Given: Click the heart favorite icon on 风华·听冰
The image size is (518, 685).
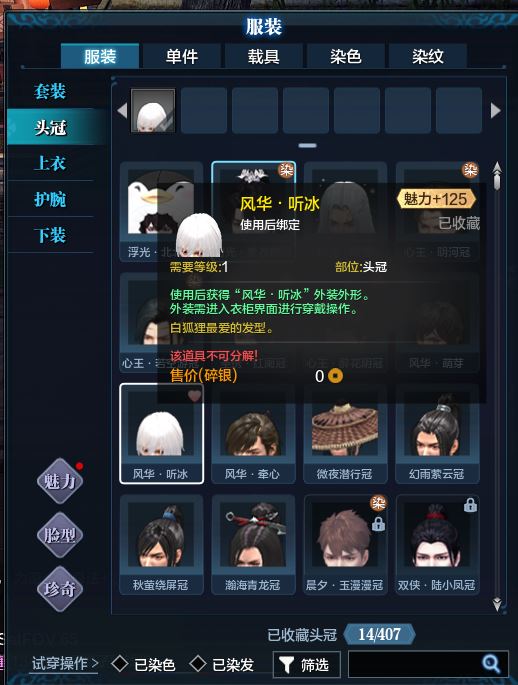Looking at the screenshot, I should click(x=194, y=395).
